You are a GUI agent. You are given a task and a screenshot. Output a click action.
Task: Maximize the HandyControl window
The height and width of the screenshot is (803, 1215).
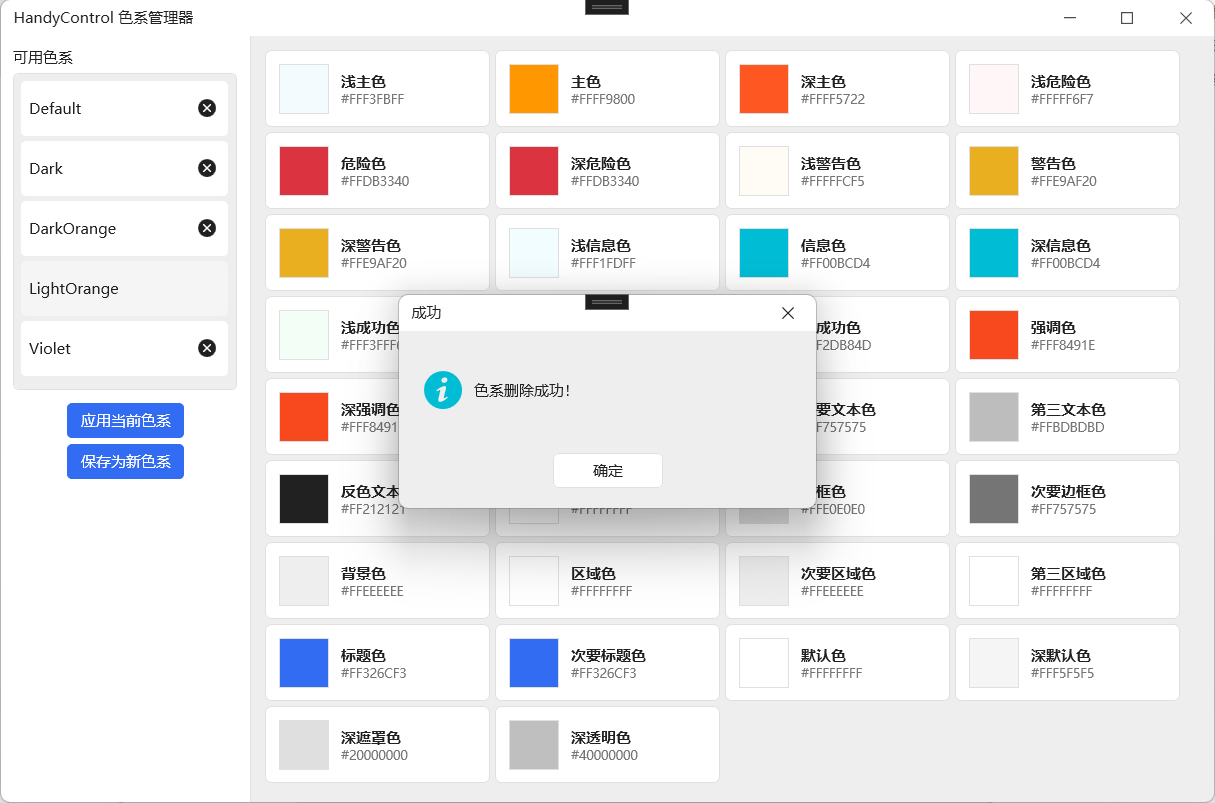[1127, 18]
